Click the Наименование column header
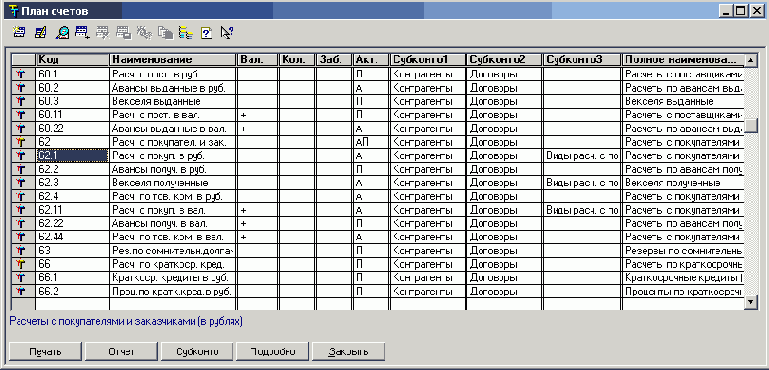The image size is (769, 370). (x=173, y=60)
